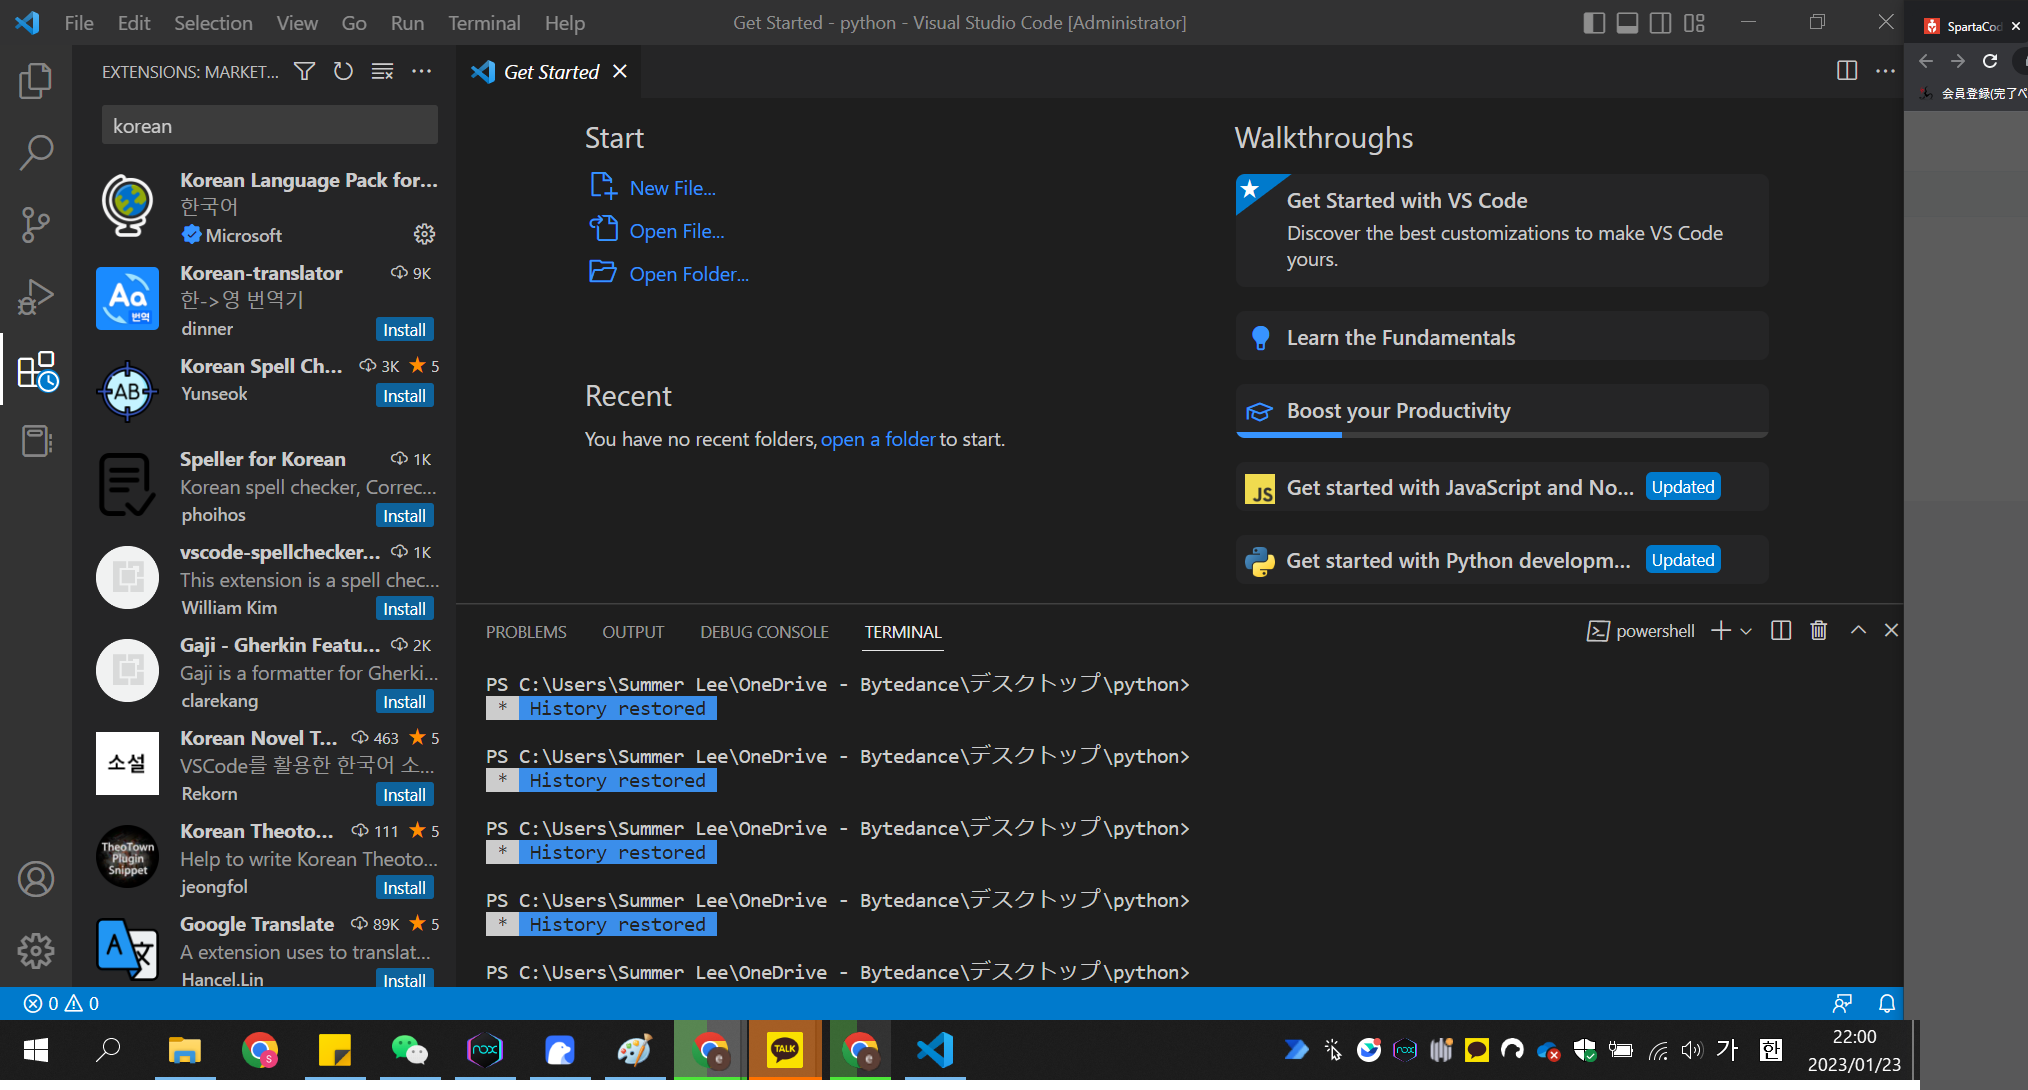Install the Korean Spell Checker by Yunseok
Image resolution: width=2028 pixels, height=1090 pixels.
(404, 395)
